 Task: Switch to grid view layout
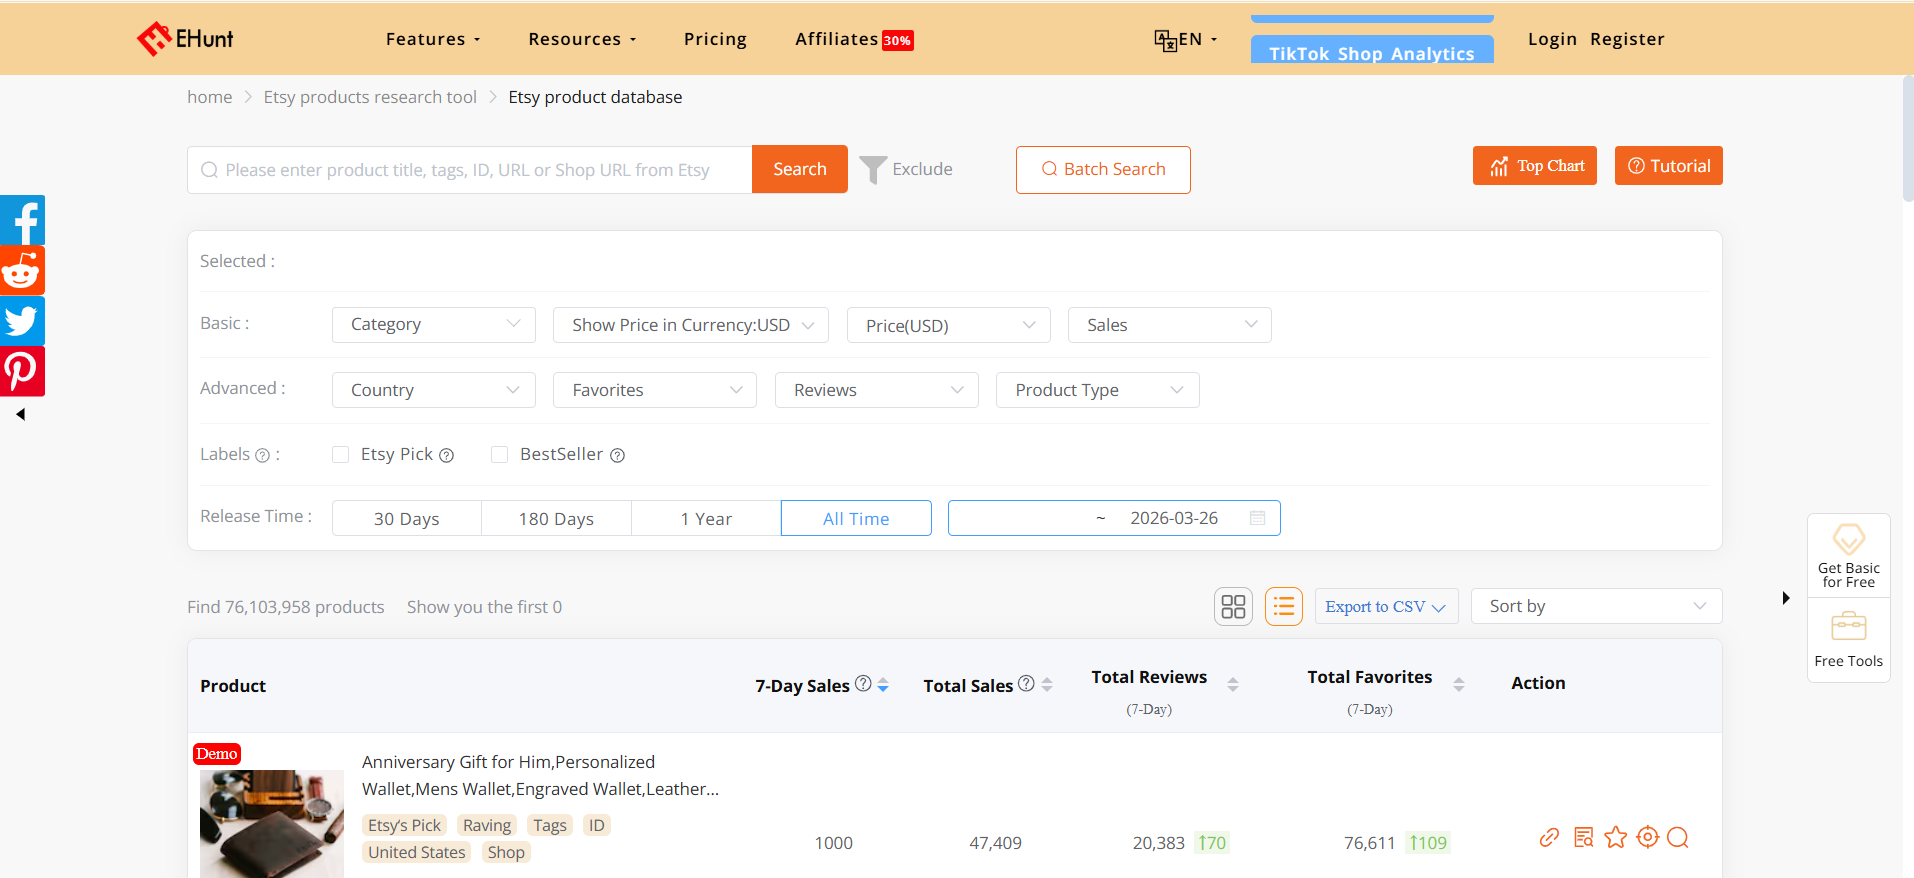(x=1233, y=606)
